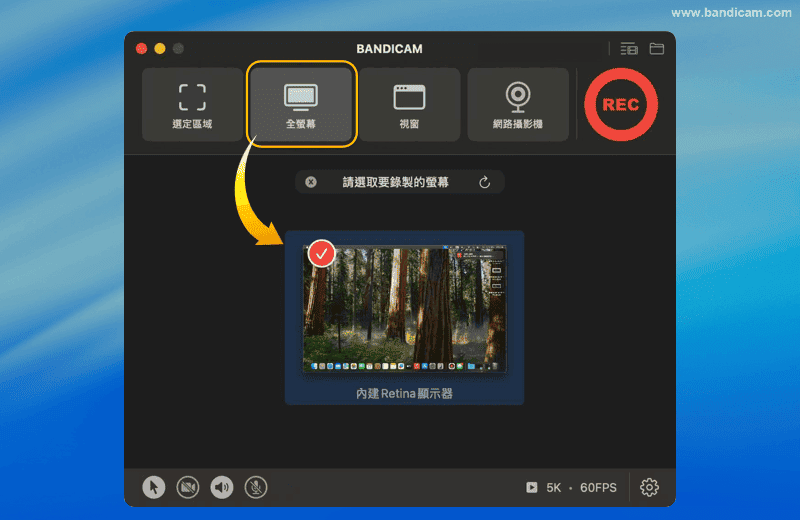Open settings with the gear icon
This screenshot has height=520, width=800.
[x=649, y=487]
